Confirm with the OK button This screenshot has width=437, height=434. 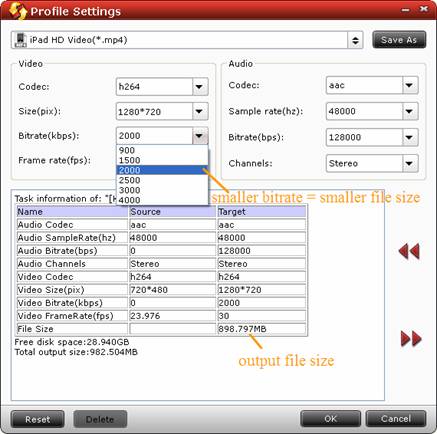tap(330, 419)
